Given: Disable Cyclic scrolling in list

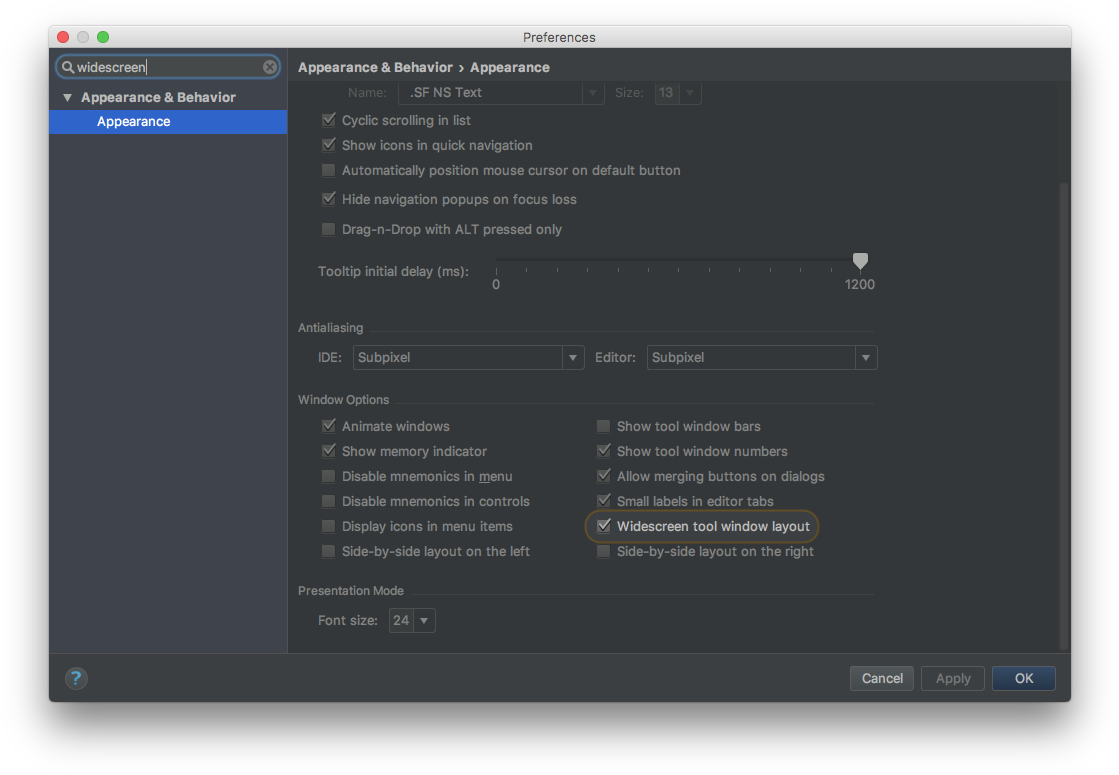Looking at the screenshot, I should point(329,119).
